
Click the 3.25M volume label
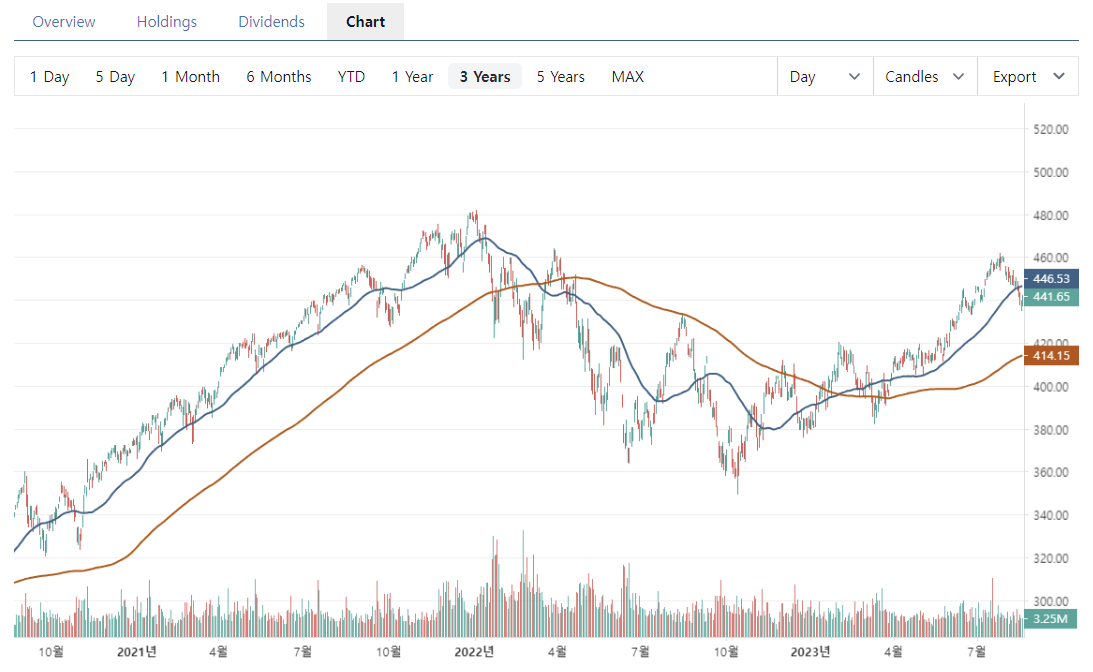pos(1050,620)
